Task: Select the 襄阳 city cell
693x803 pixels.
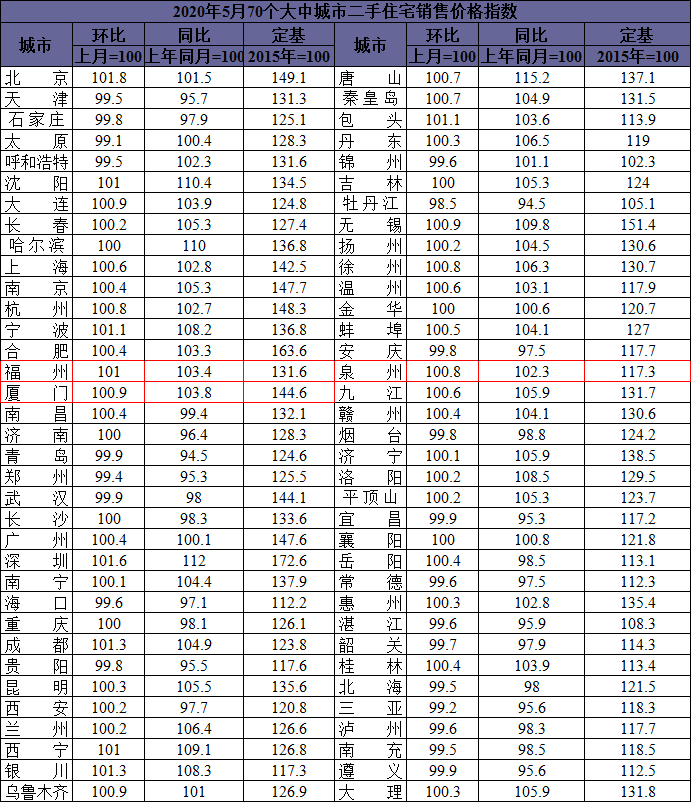Action: tap(370, 540)
